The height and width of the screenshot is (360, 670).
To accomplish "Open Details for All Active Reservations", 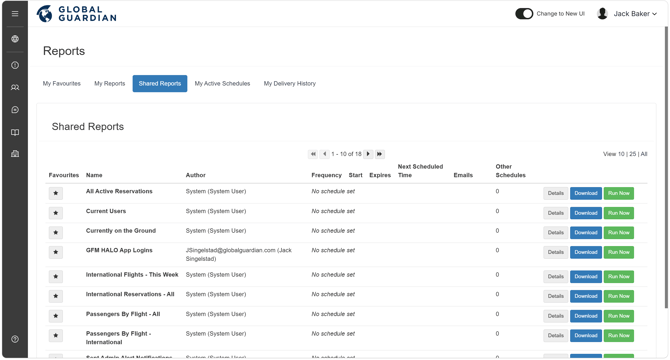I will pyautogui.click(x=555, y=193).
